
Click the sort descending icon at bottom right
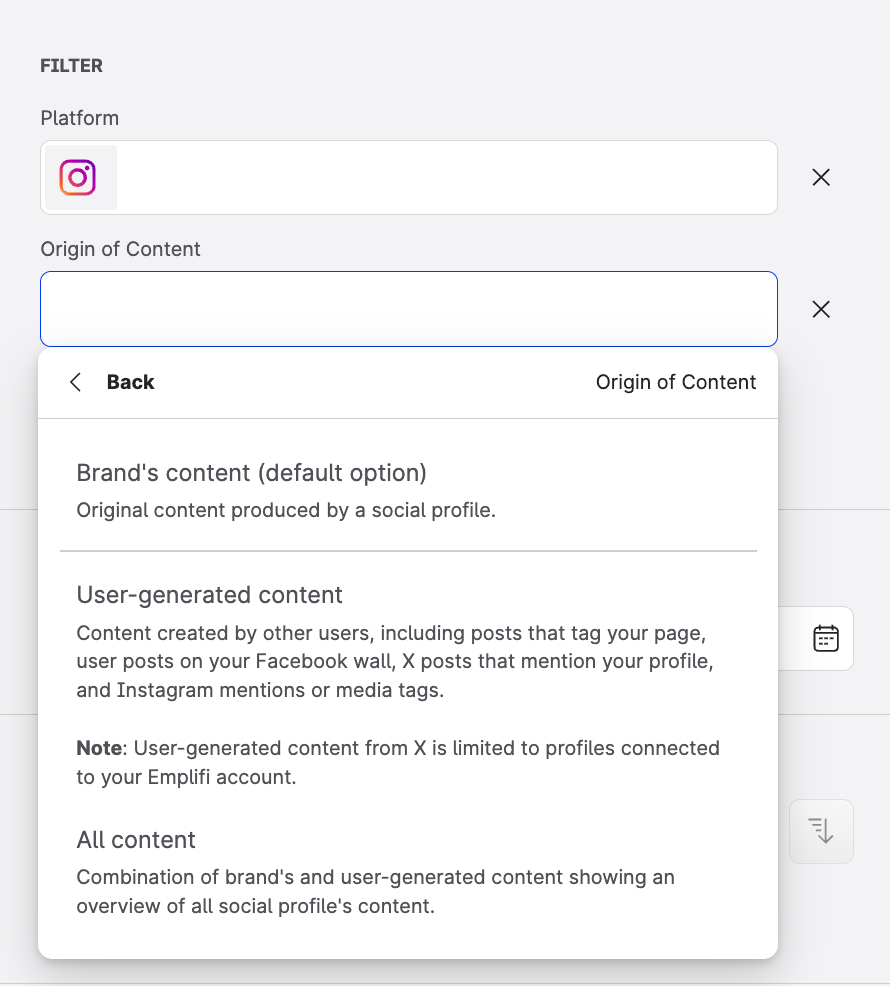(x=821, y=831)
